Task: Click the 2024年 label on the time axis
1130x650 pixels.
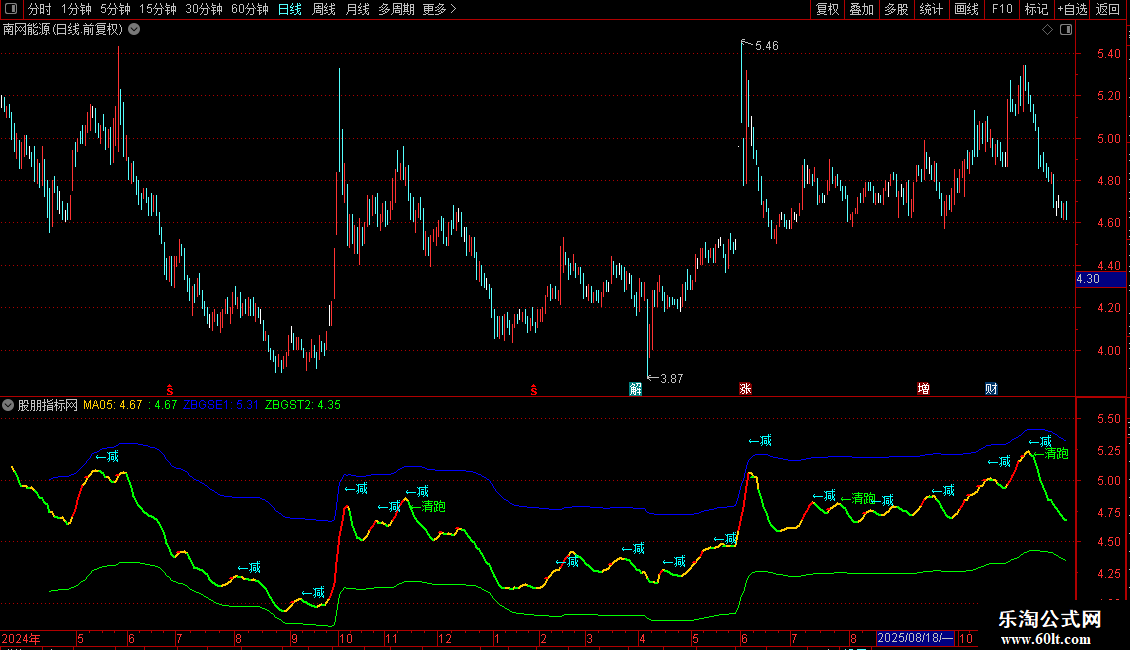Action: (x=21, y=638)
